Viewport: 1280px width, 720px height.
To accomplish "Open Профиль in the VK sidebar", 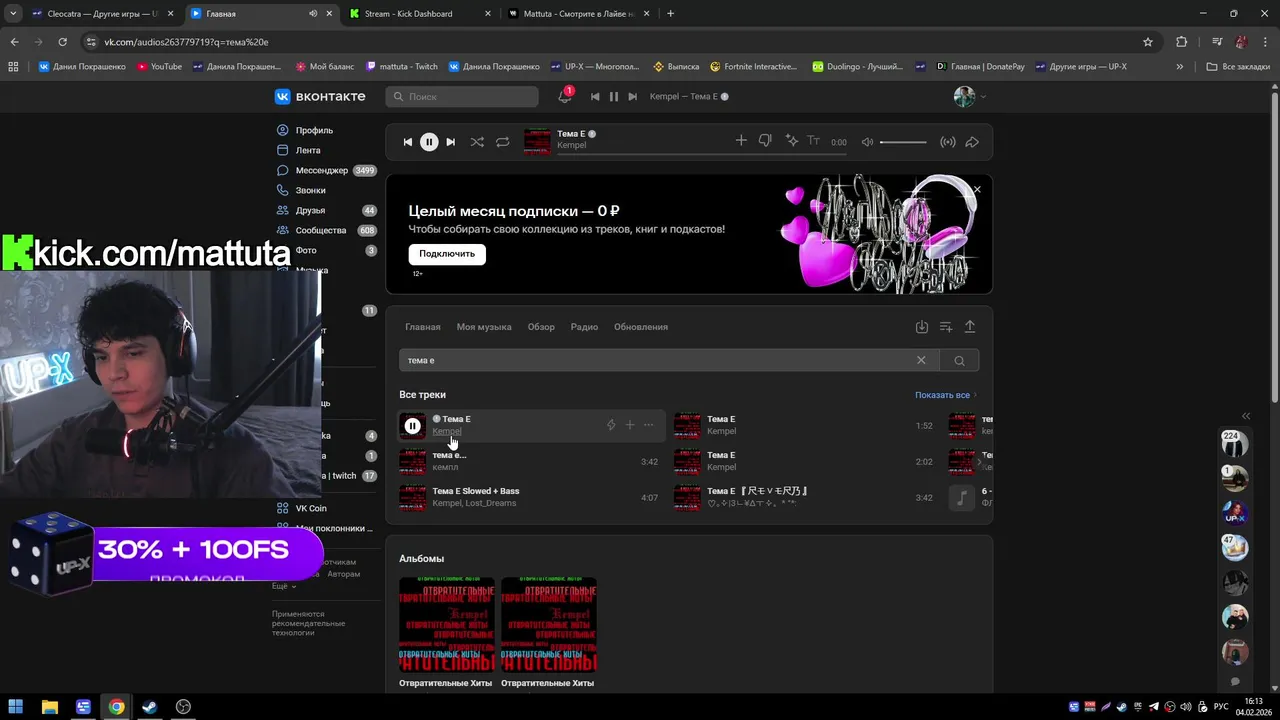I will [x=314, y=130].
